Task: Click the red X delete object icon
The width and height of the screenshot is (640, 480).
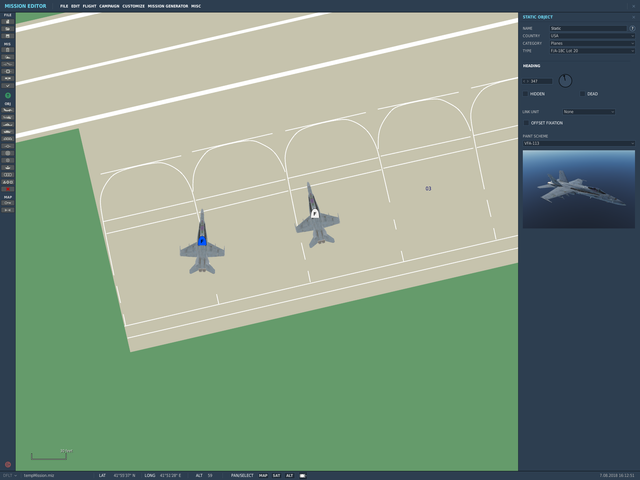Action: 7,189
